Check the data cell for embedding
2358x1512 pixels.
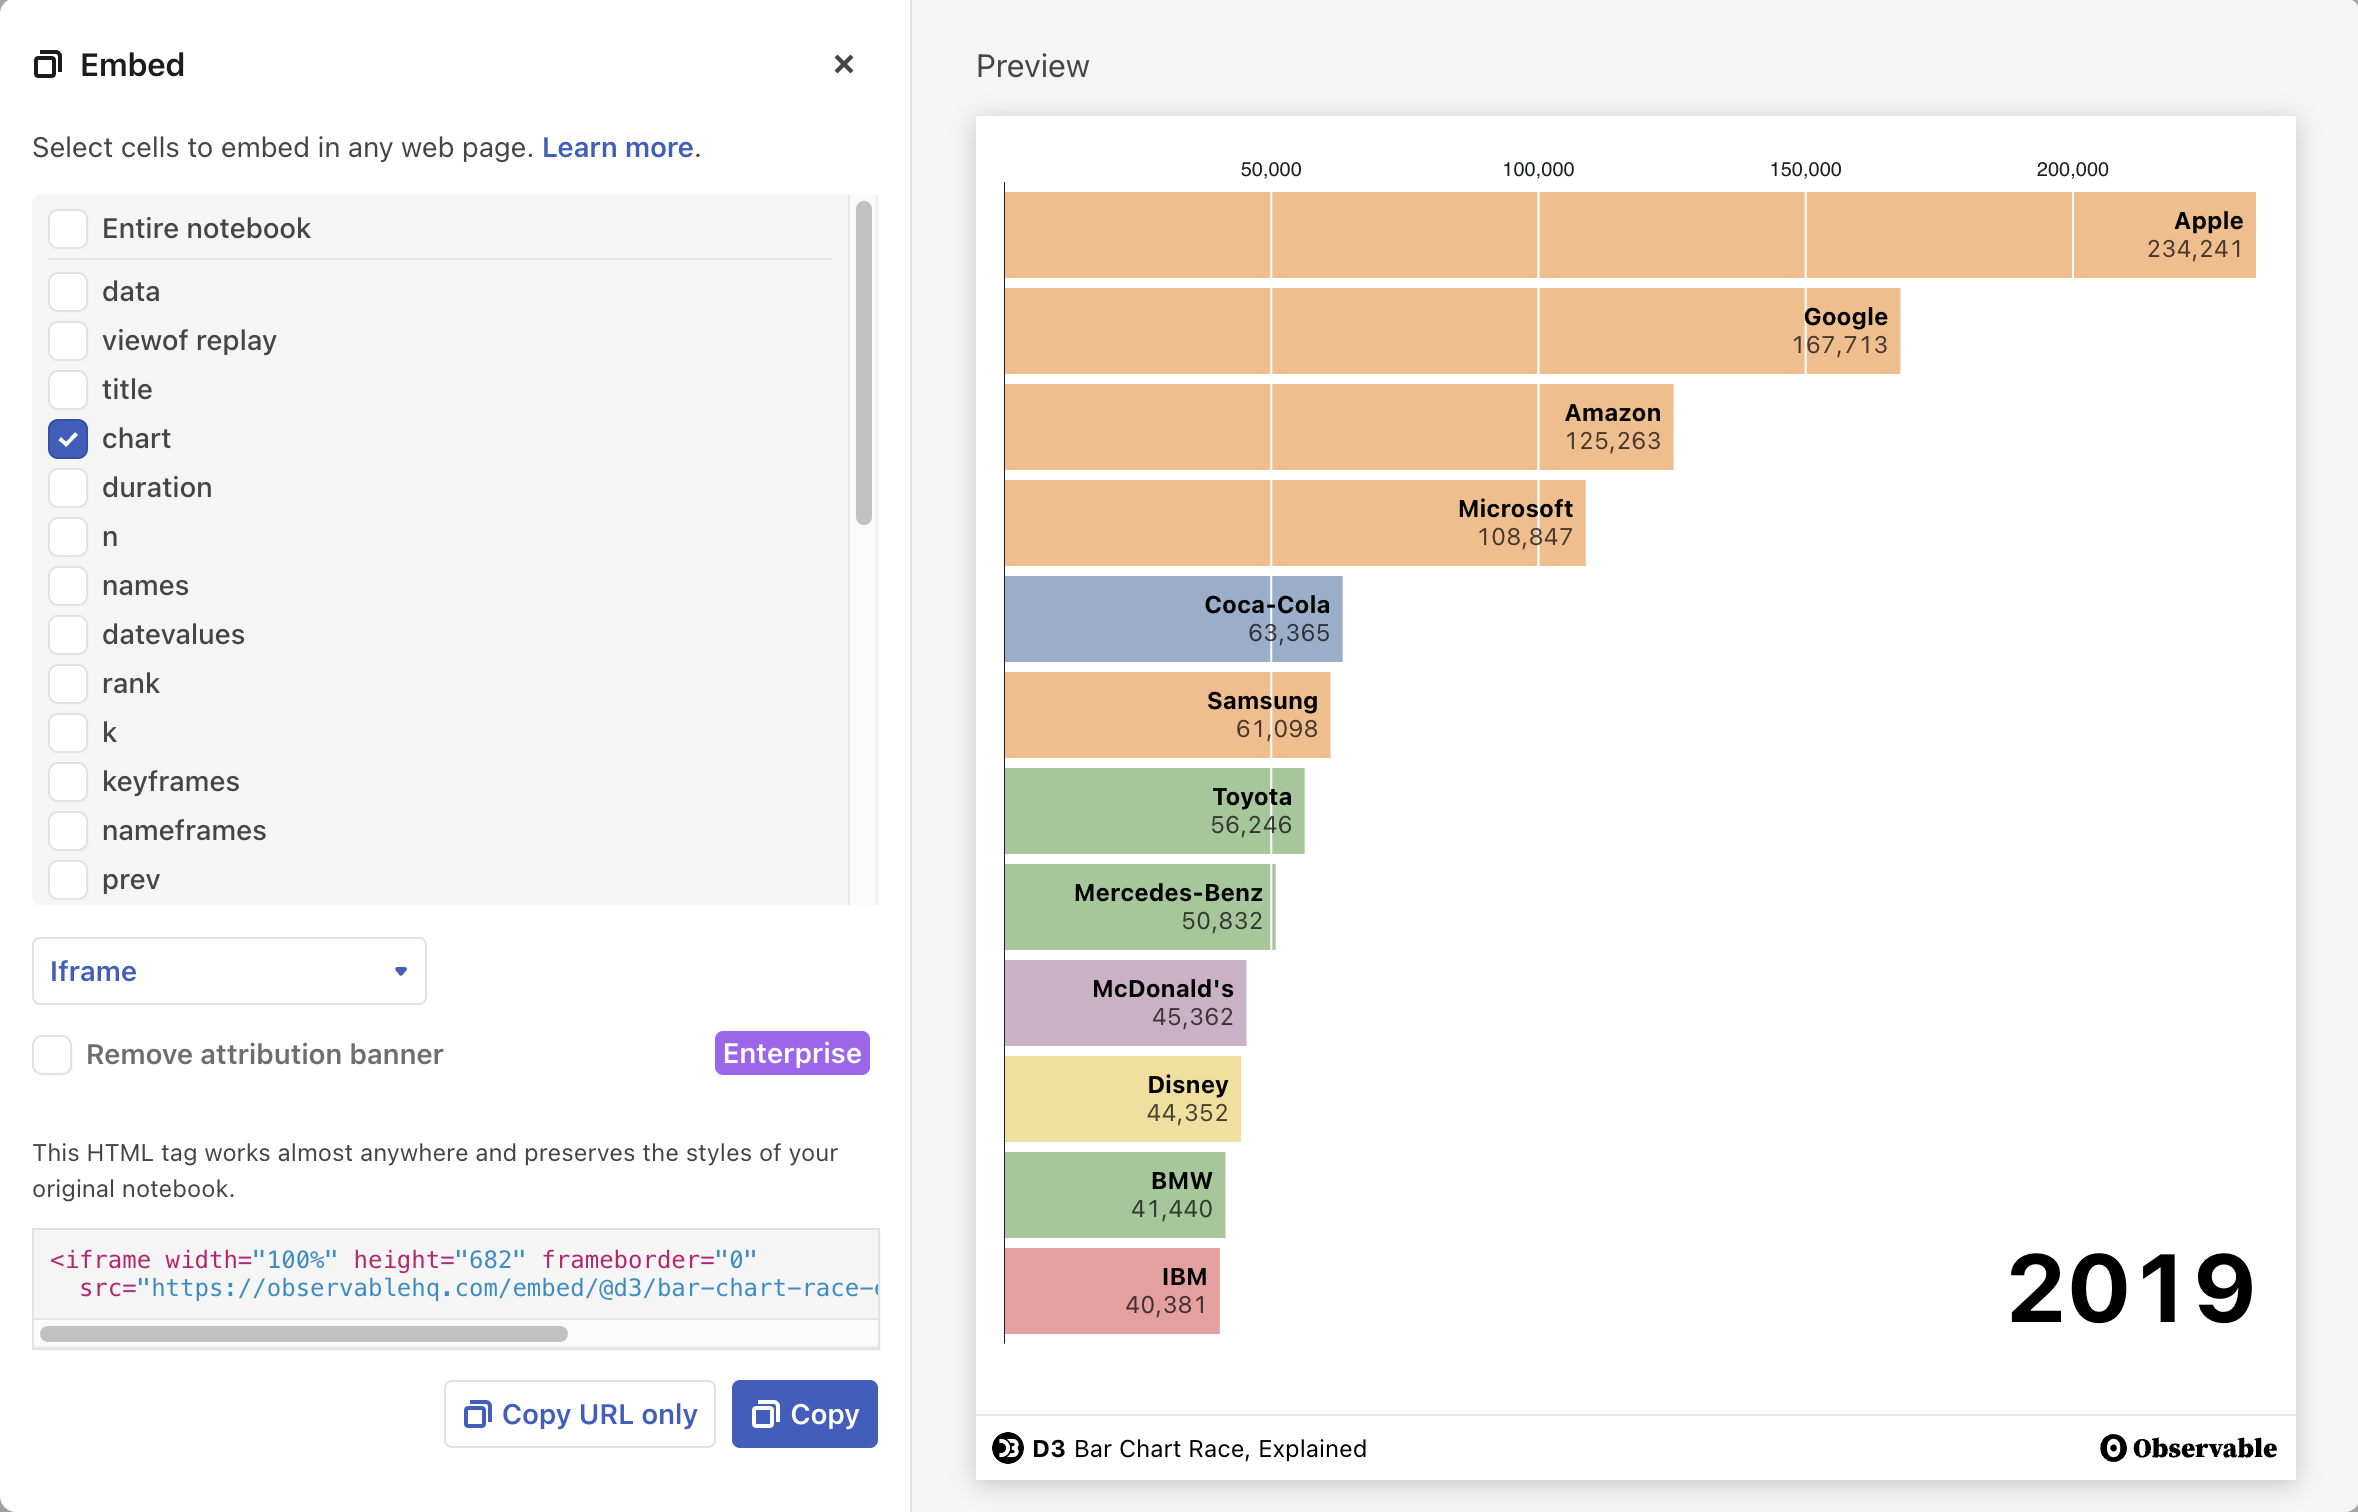click(x=67, y=291)
